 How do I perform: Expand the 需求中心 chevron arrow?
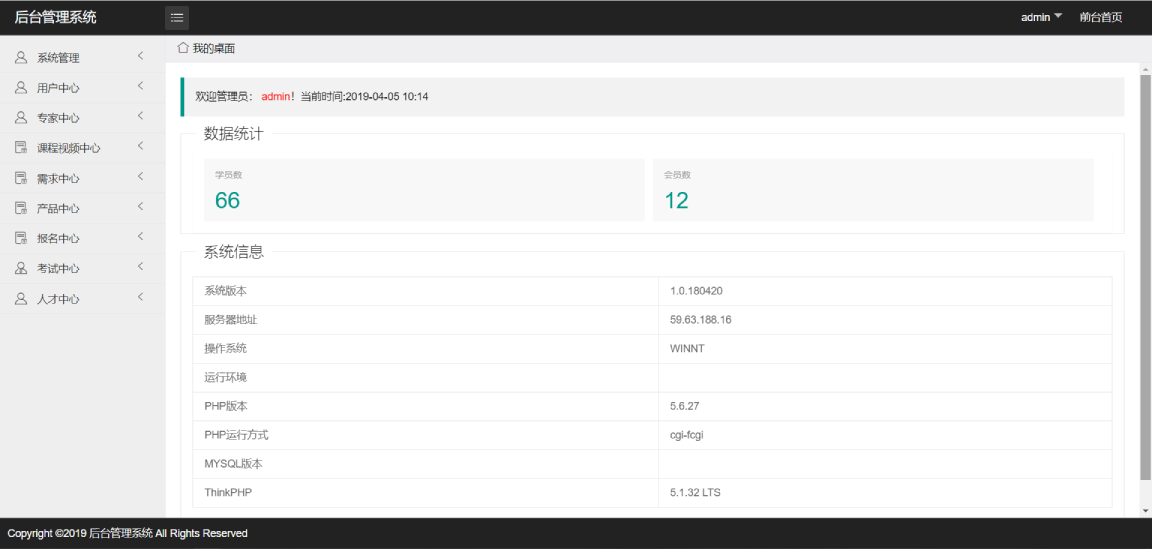pos(140,176)
